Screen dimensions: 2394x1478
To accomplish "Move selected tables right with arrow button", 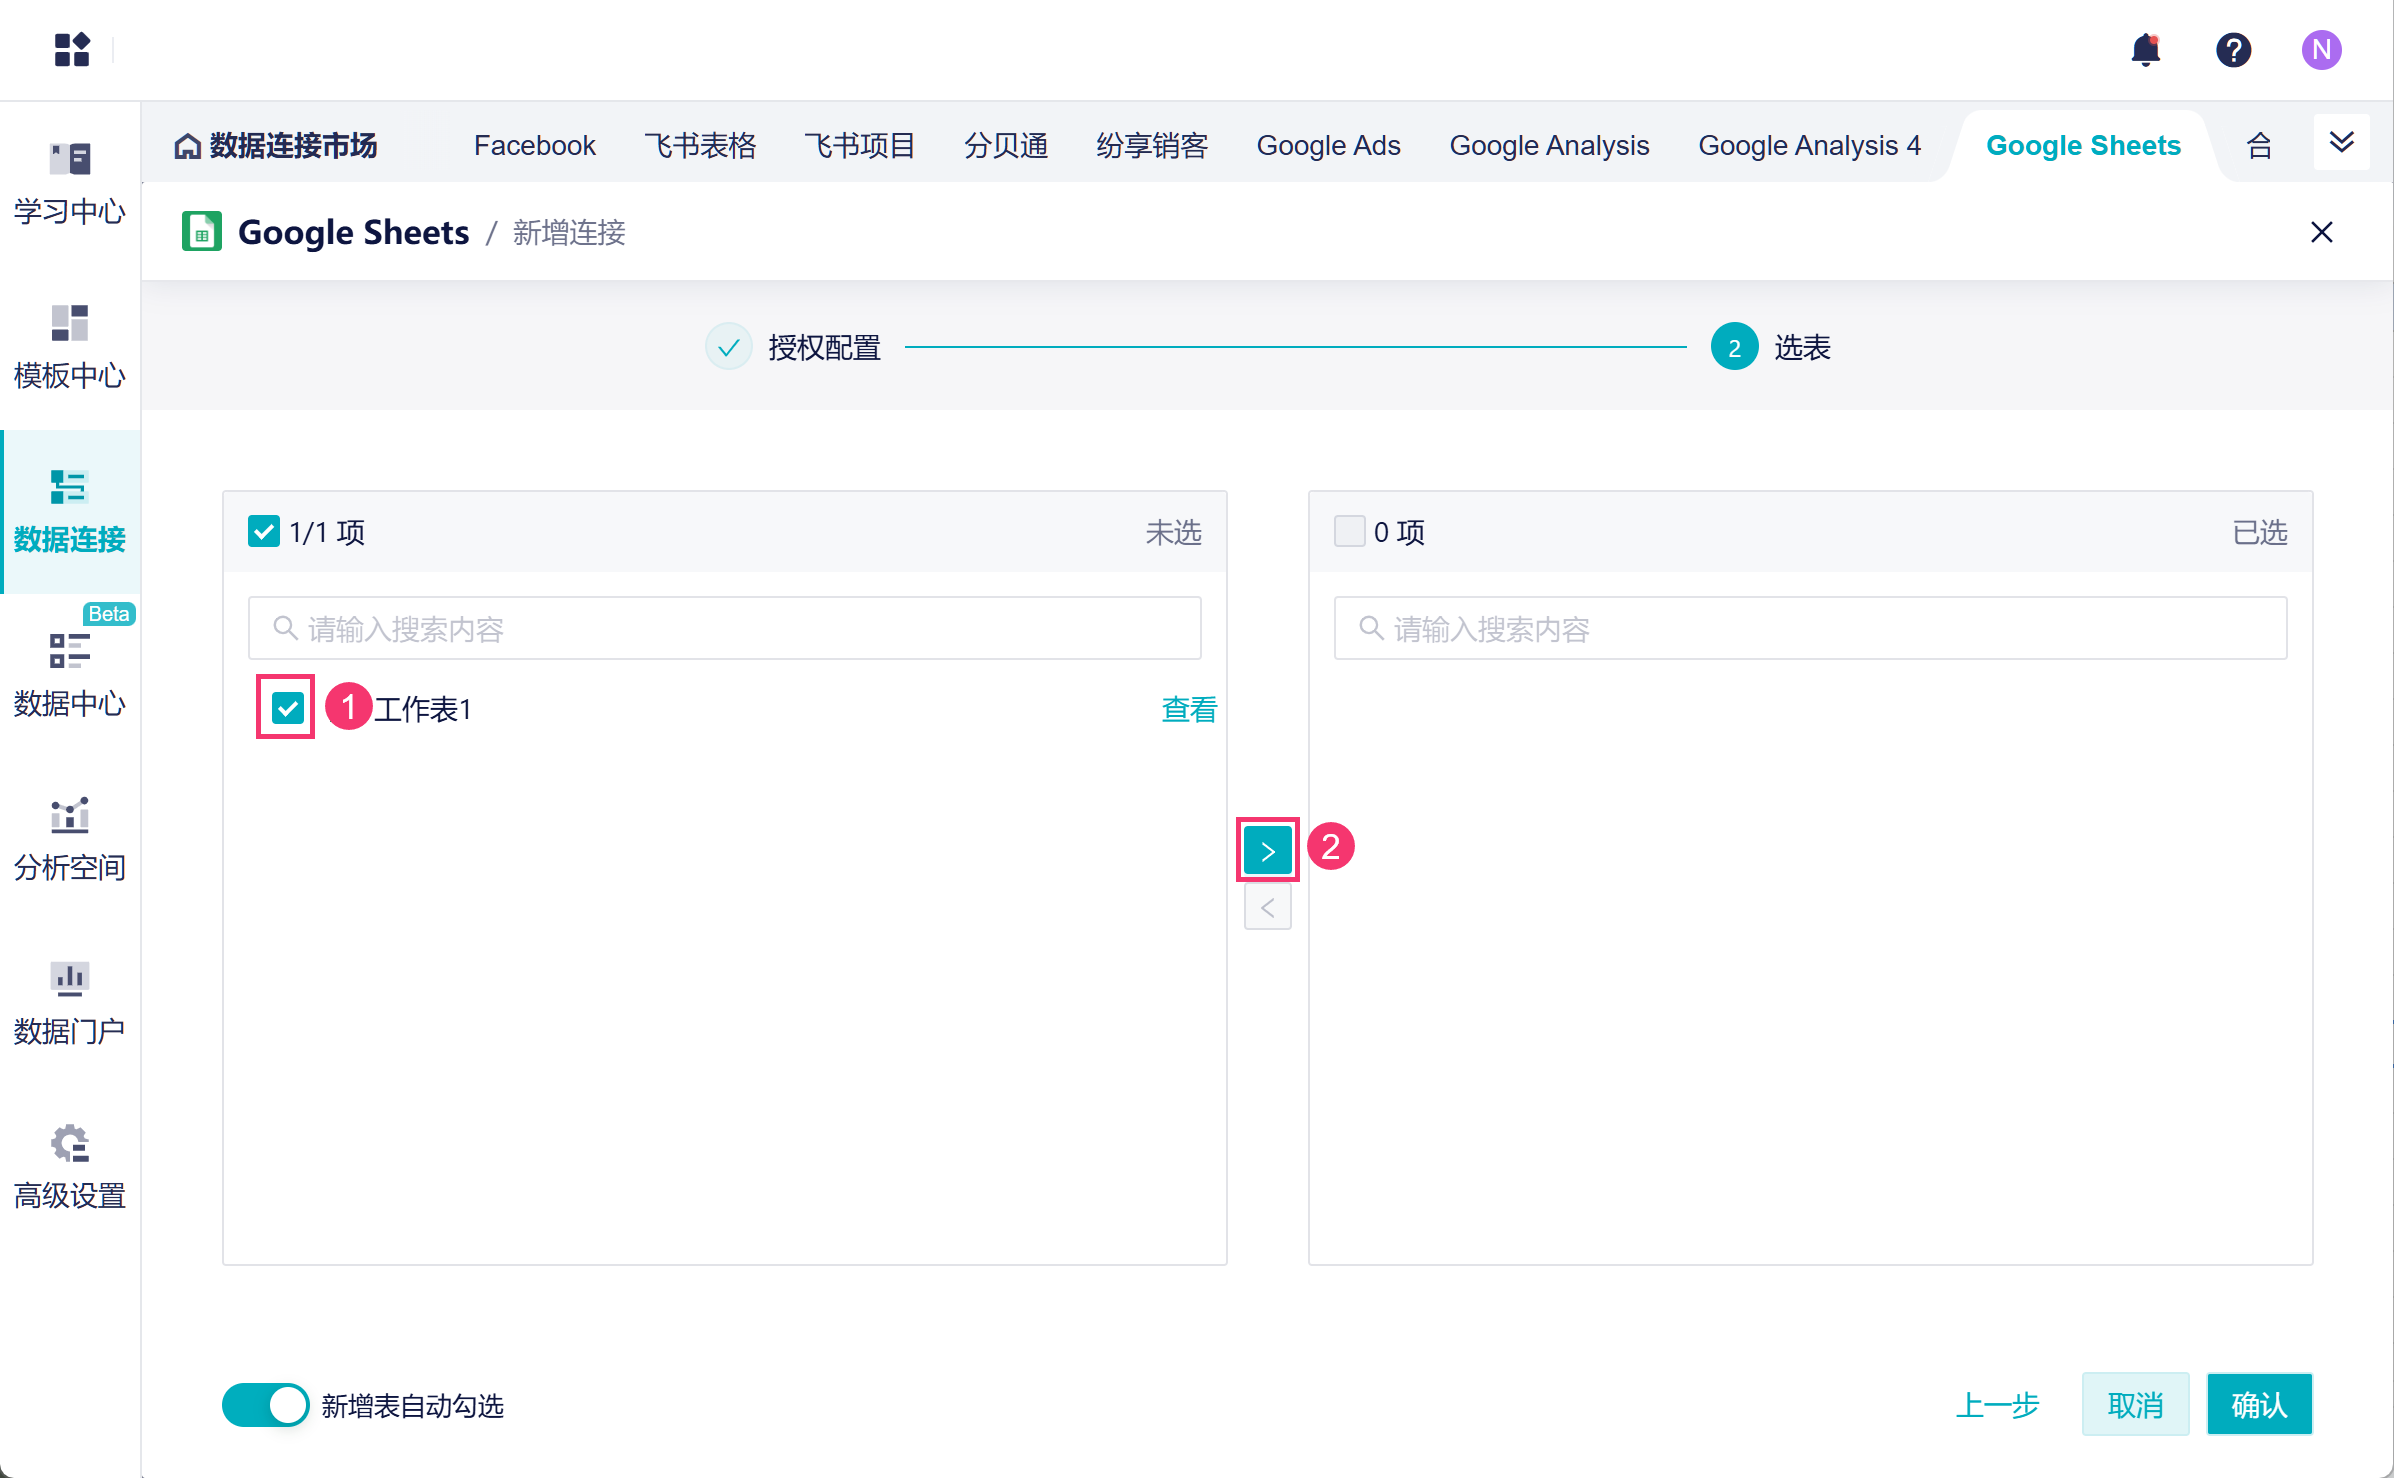I will click(1267, 851).
